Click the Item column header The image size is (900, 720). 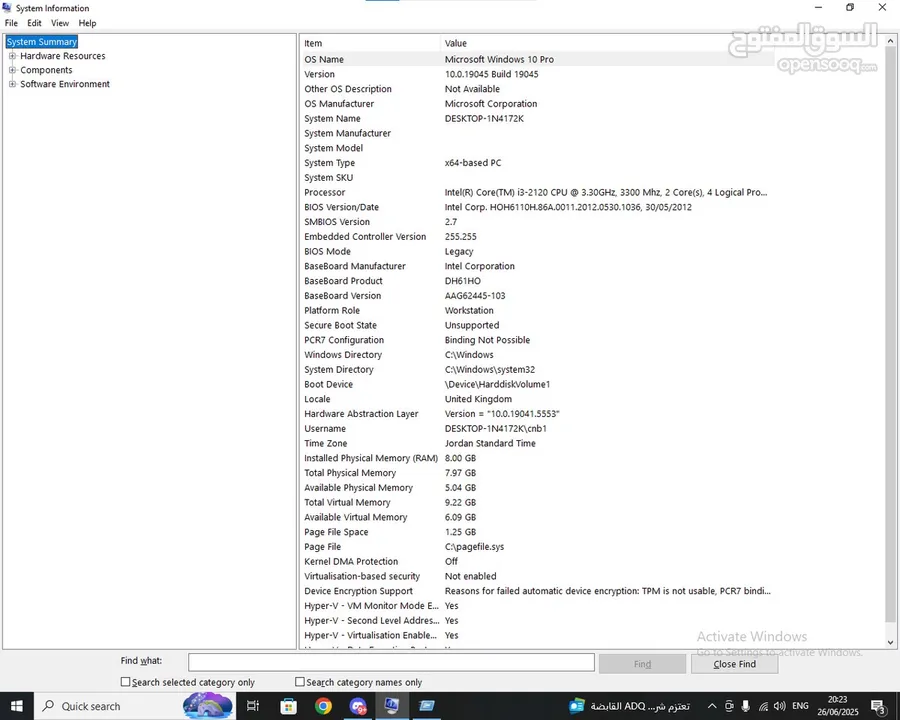point(370,43)
